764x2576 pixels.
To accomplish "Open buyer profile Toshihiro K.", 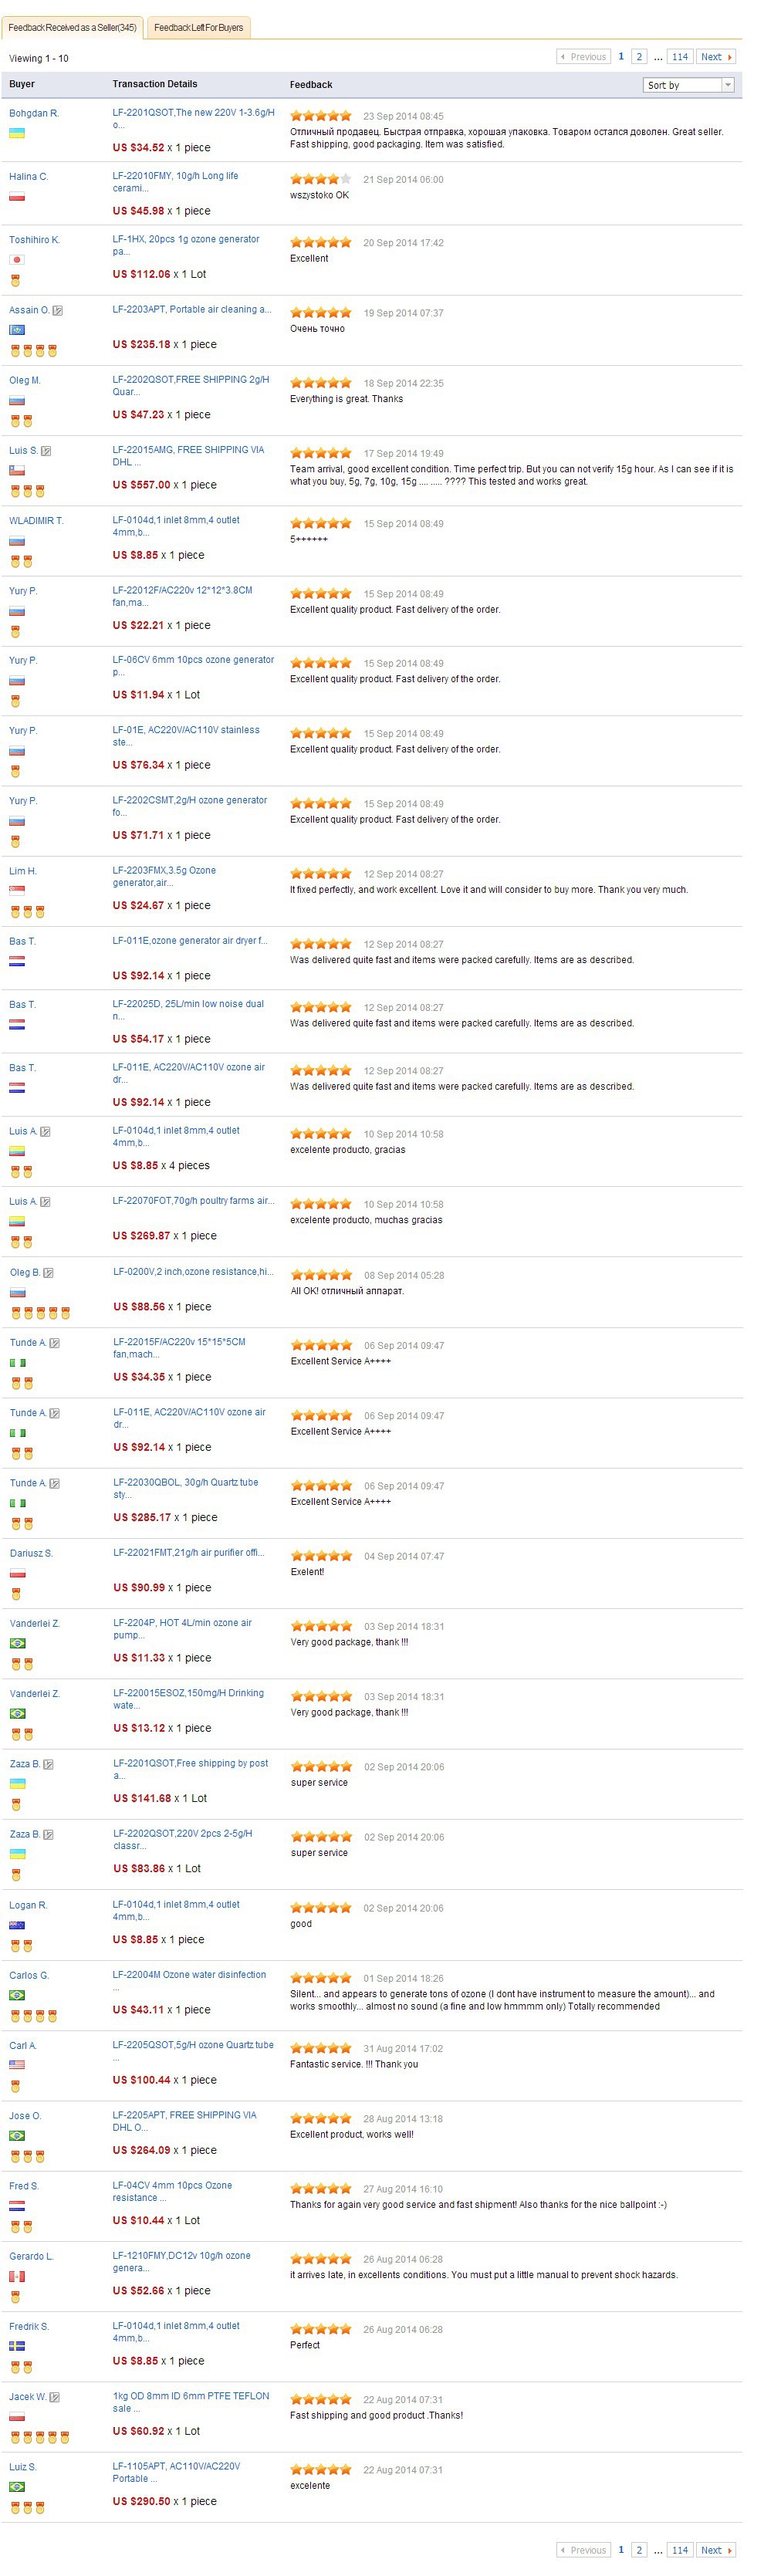I will click(x=35, y=240).
